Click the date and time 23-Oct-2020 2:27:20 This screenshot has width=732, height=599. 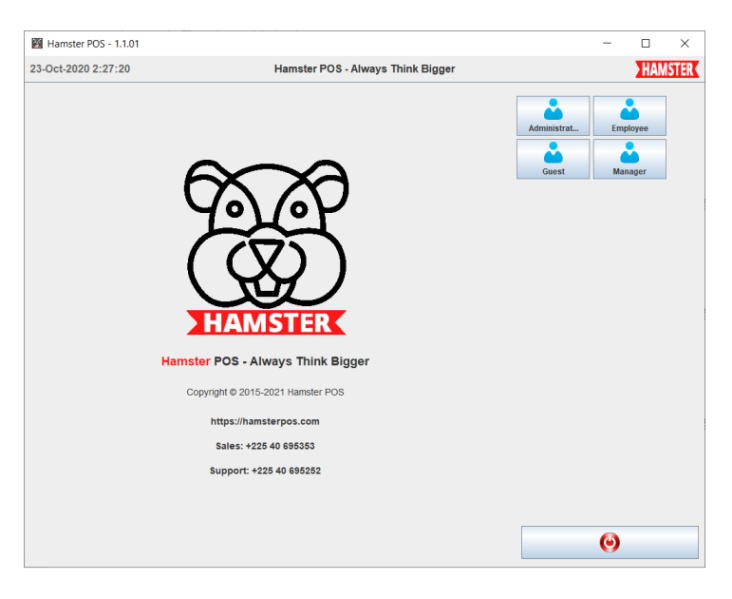80,69
